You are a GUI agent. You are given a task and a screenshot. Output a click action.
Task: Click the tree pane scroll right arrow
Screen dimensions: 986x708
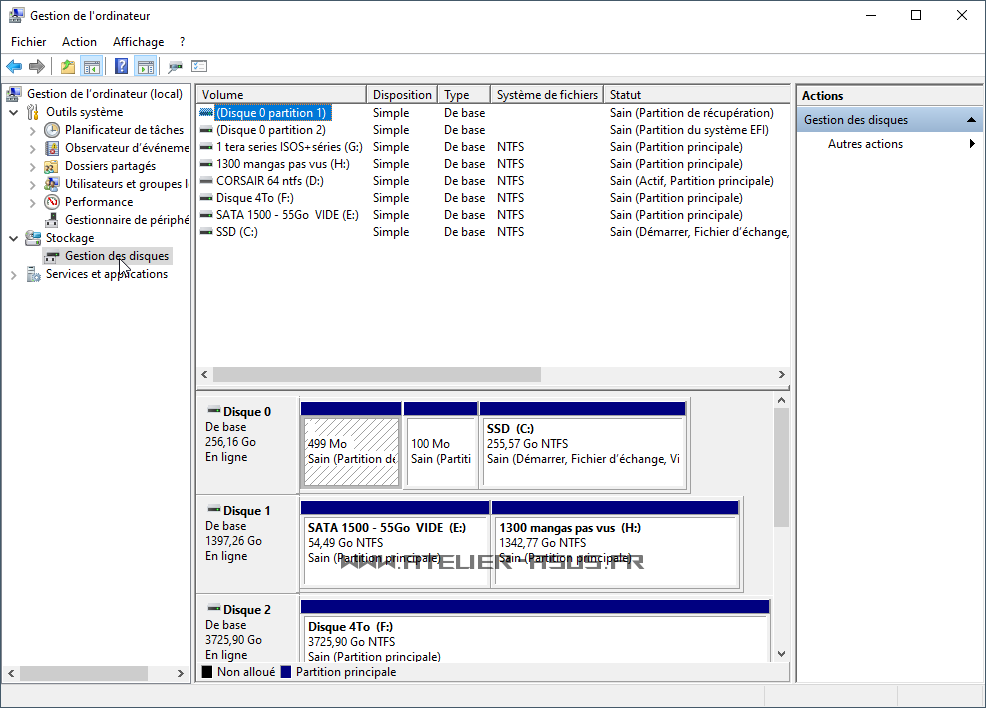pyautogui.click(x=180, y=673)
